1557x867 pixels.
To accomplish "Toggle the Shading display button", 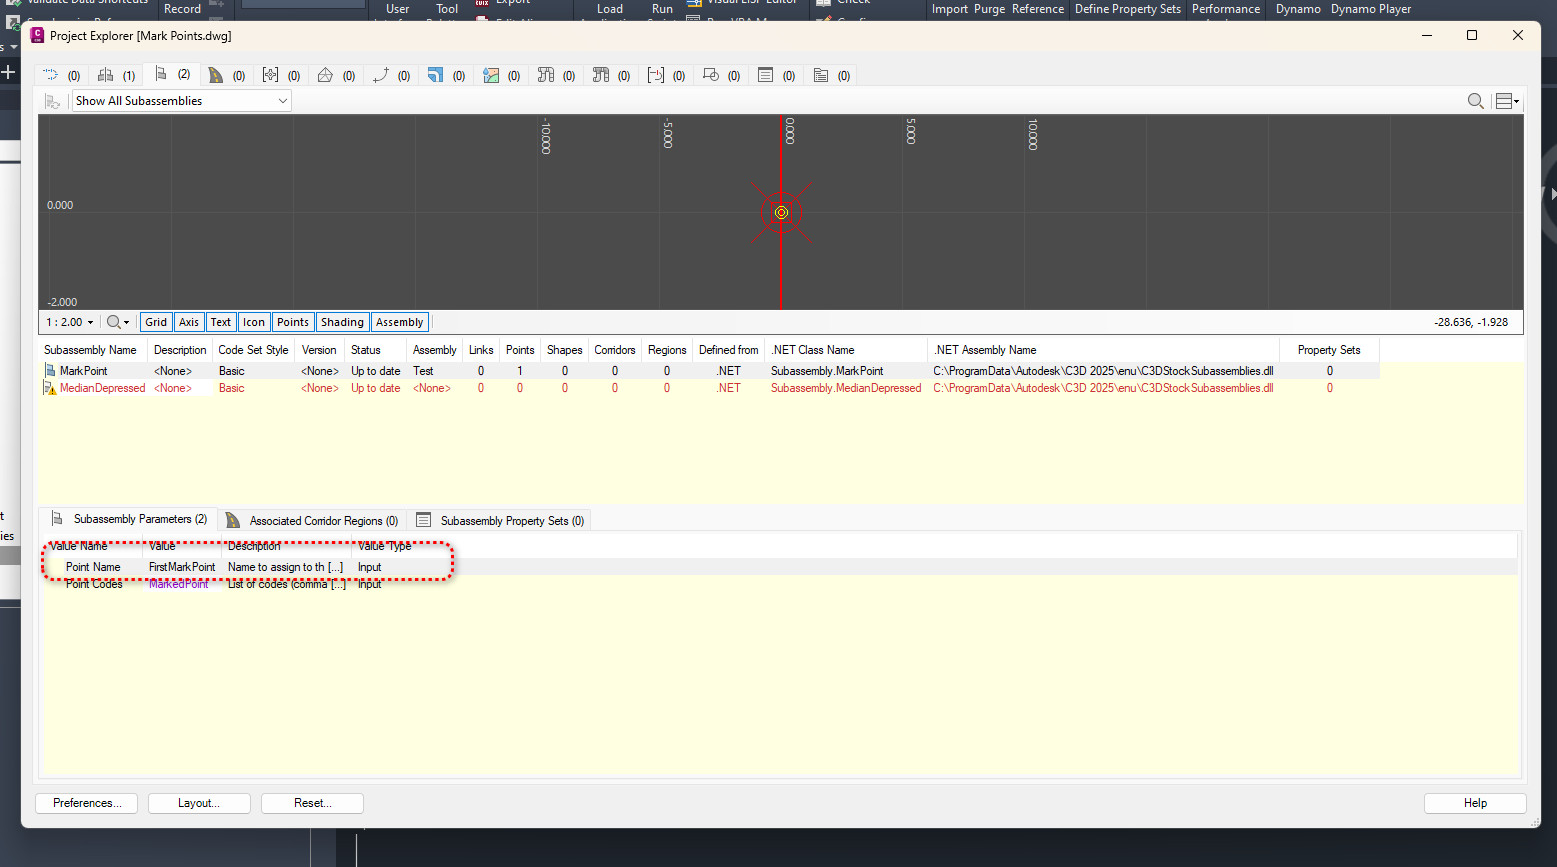I will point(342,322).
